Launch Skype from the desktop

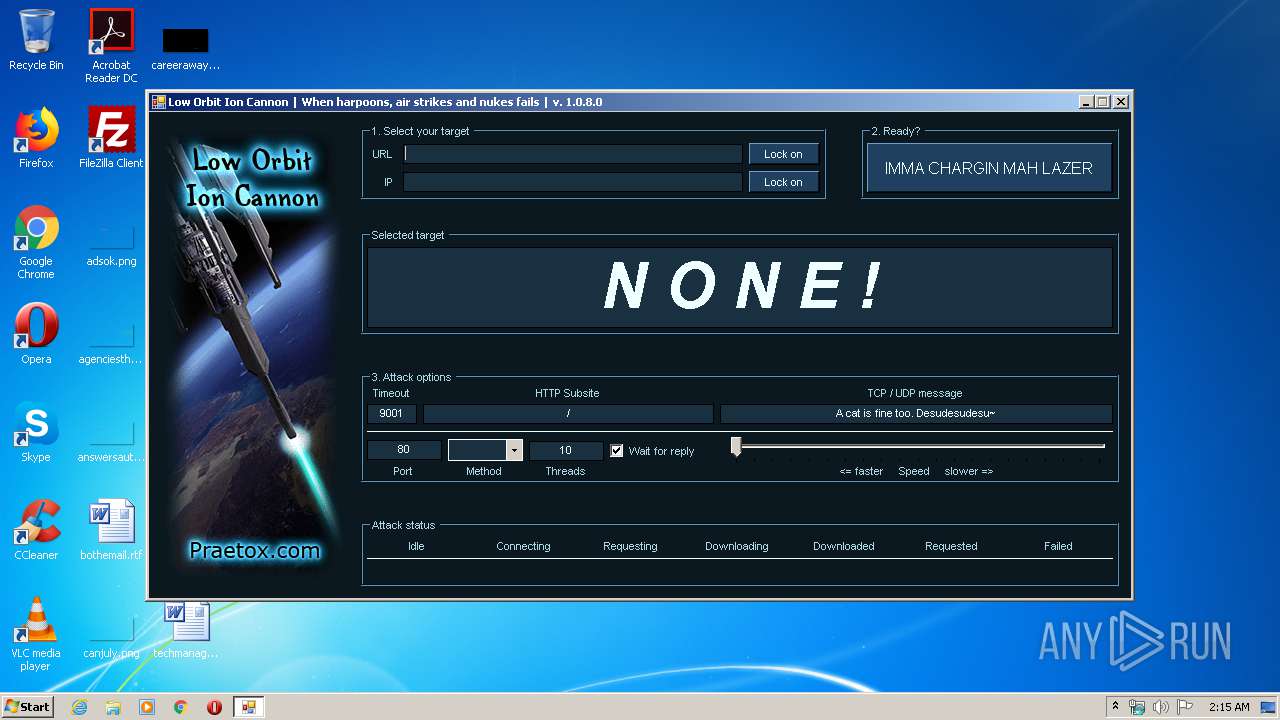pos(36,432)
